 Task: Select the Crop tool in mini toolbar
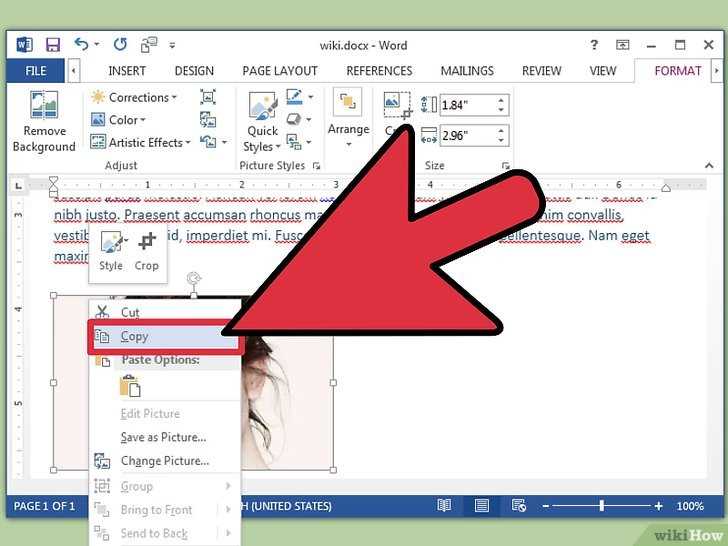coord(147,252)
